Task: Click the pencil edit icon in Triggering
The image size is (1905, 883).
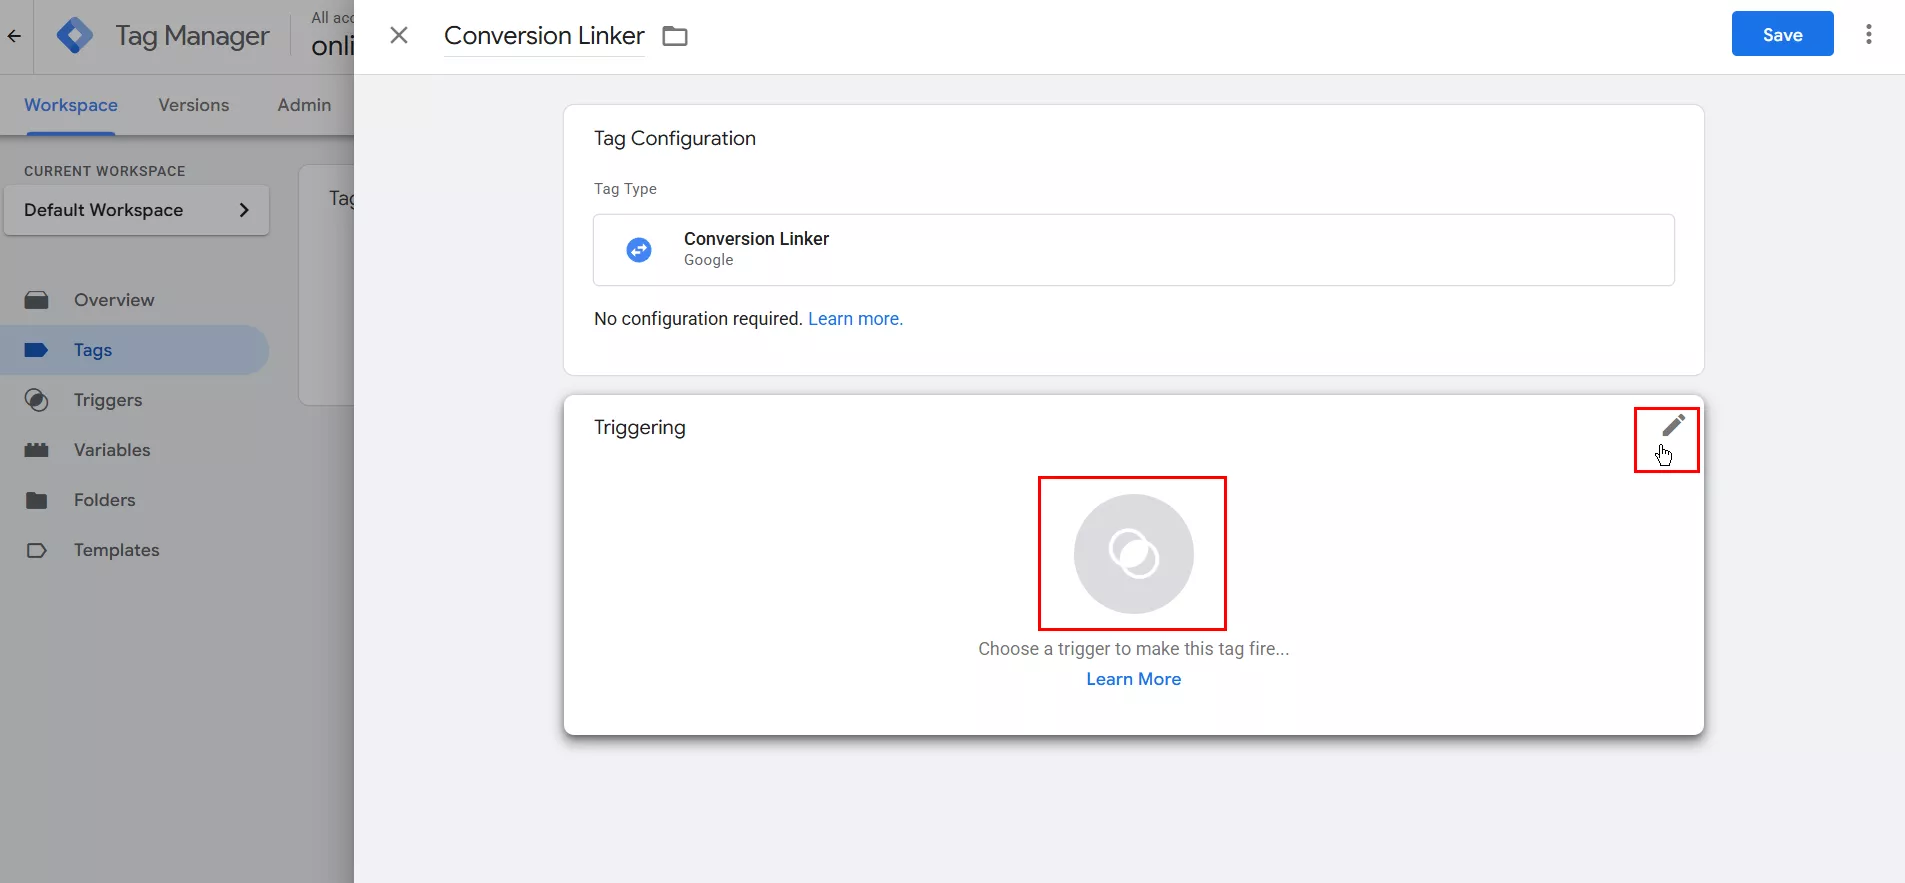Action: pos(1673,426)
